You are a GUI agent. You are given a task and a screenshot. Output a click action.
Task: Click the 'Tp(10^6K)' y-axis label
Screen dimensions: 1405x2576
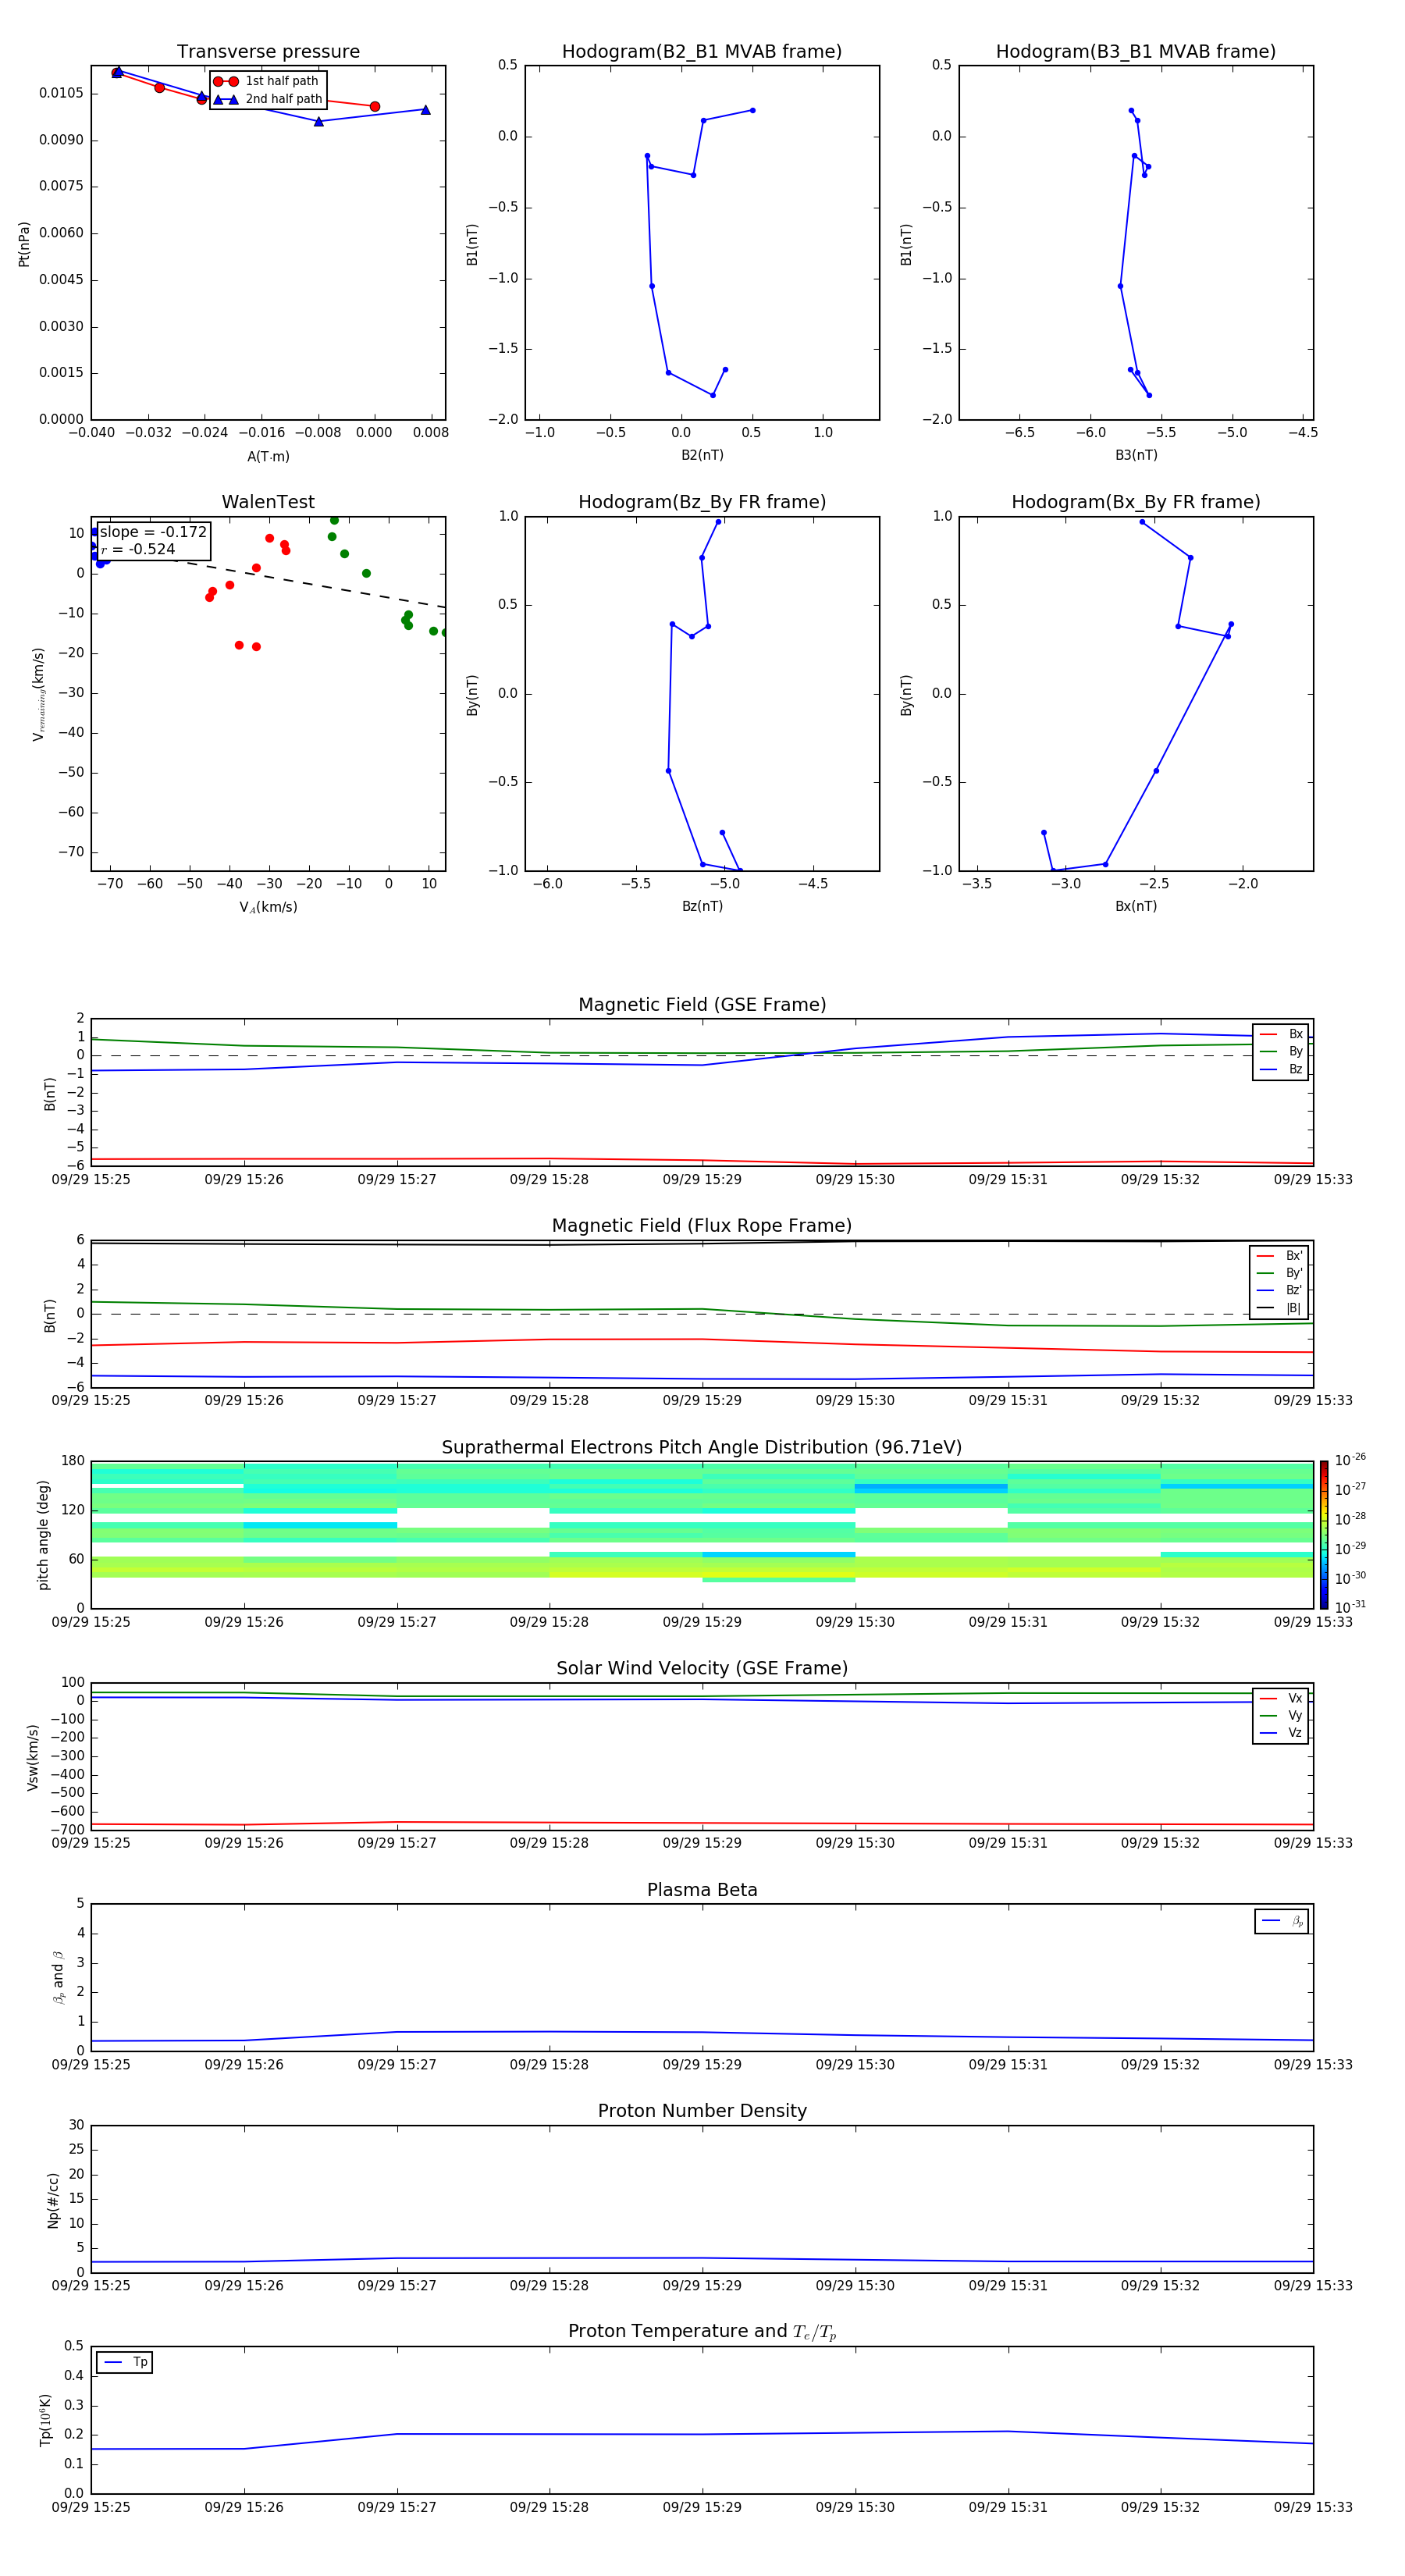(46, 2420)
